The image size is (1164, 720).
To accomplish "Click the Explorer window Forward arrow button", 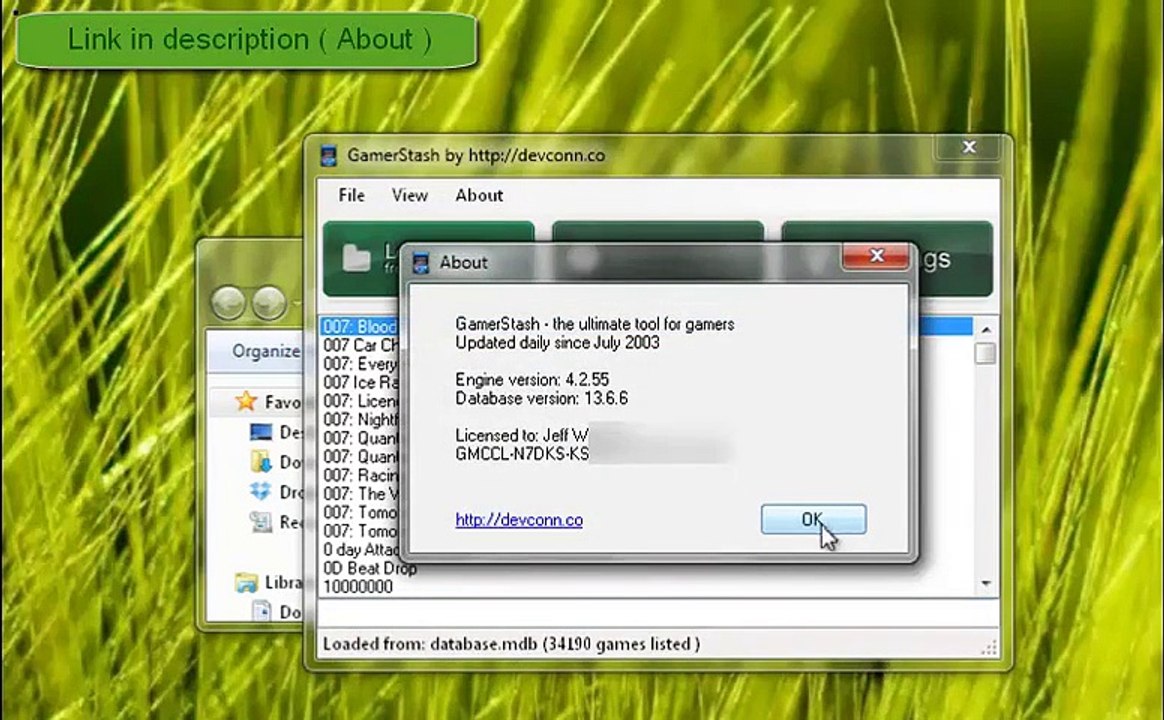I will pyautogui.click(x=268, y=303).
